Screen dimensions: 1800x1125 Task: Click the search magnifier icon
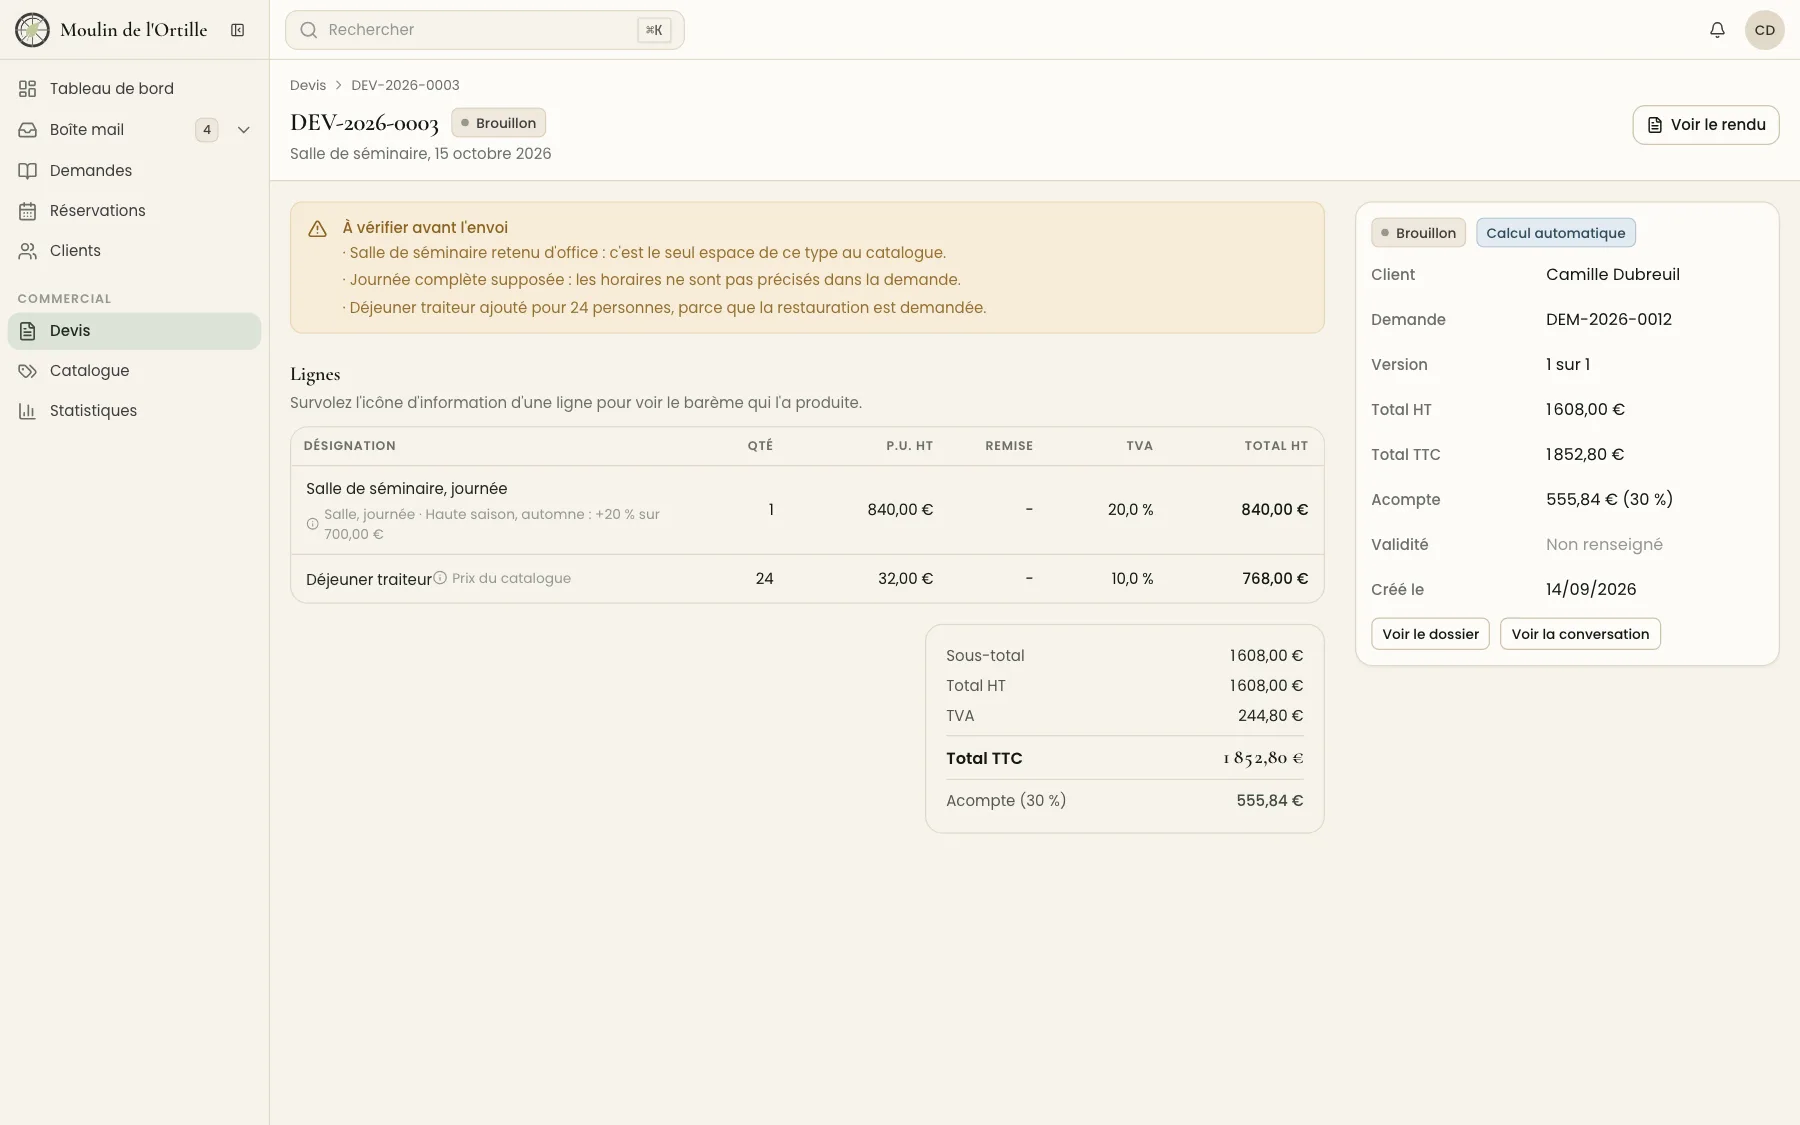coord(309,30)
